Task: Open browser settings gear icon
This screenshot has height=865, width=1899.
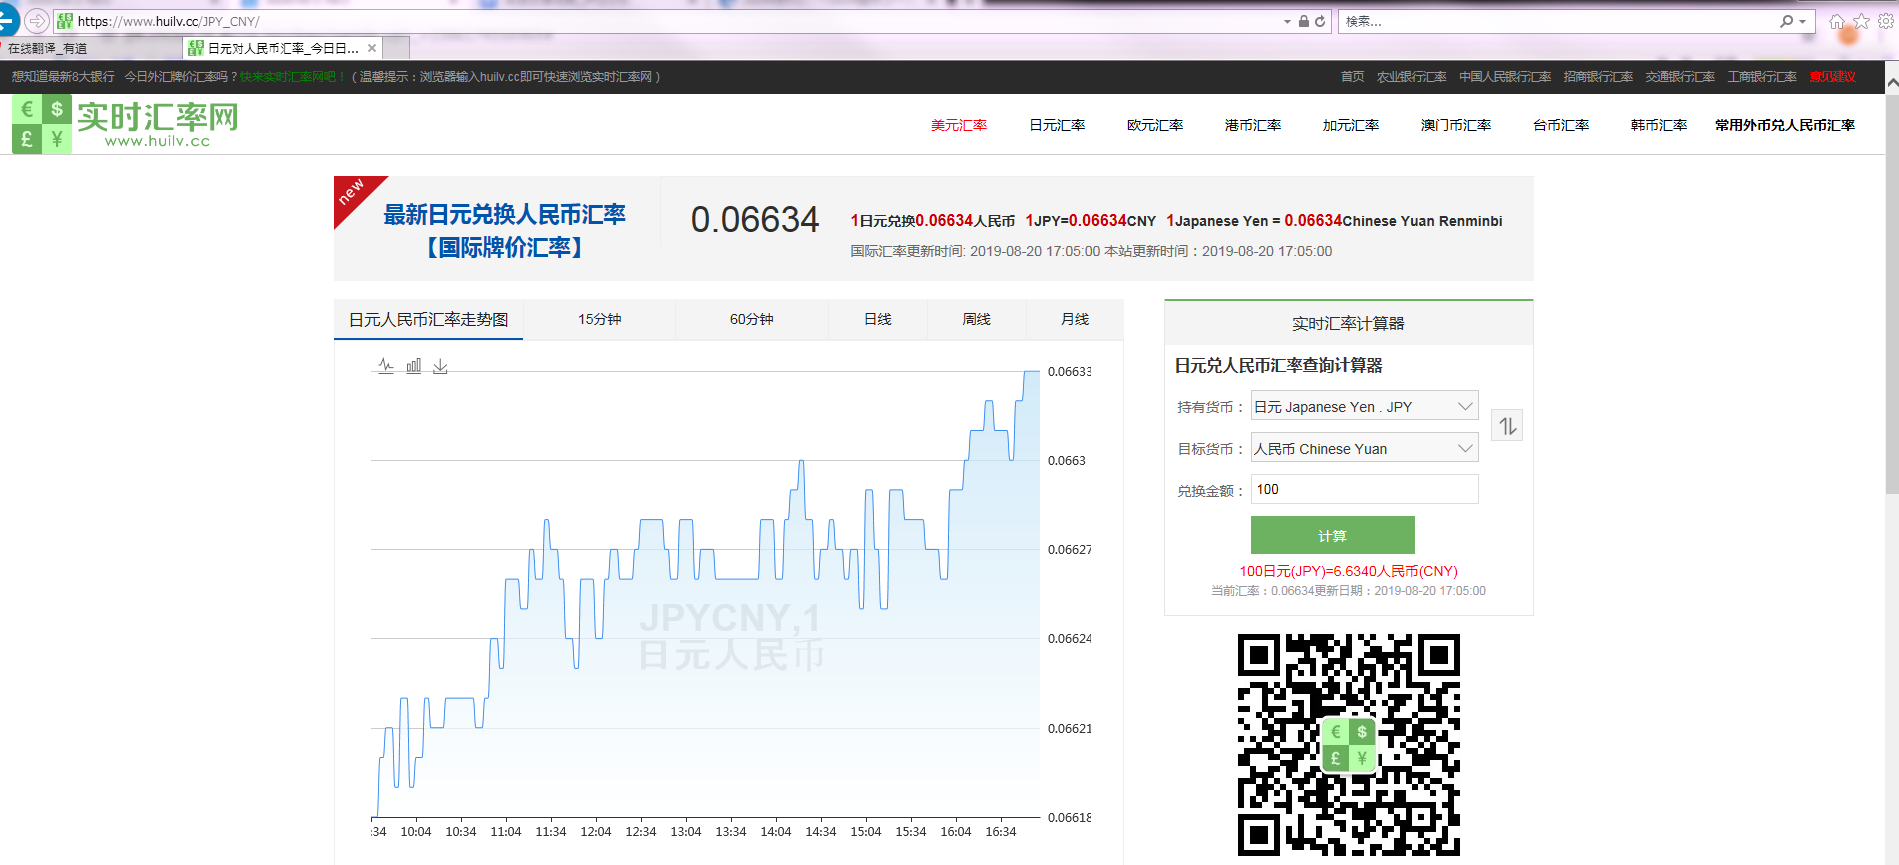Action: point(1885,21)
